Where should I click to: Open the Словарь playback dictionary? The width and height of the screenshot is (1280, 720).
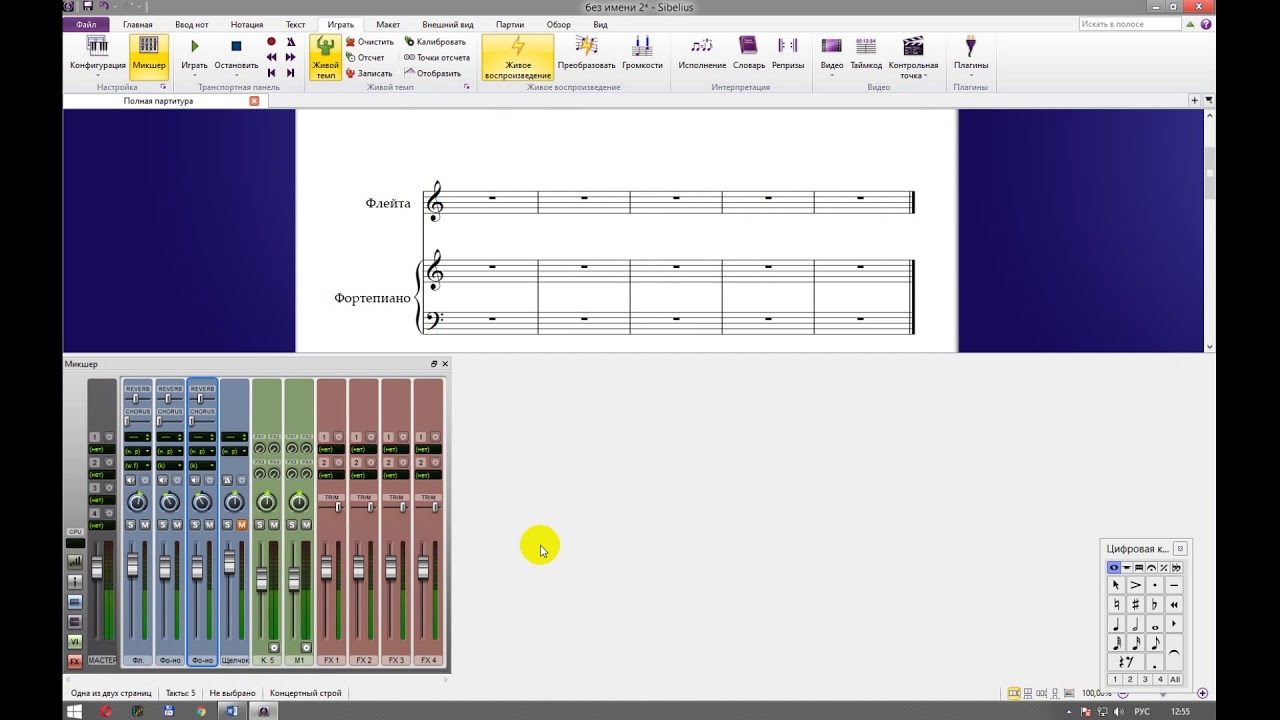[x=748, y=53]
